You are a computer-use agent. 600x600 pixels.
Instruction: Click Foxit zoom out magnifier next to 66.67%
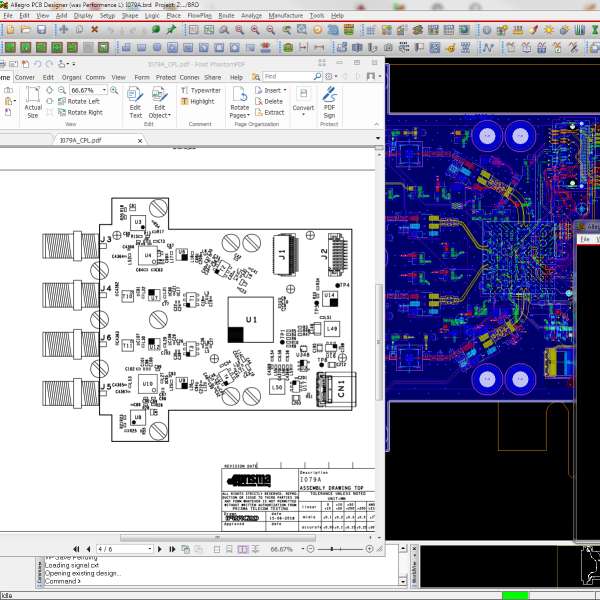coord(62,90)
